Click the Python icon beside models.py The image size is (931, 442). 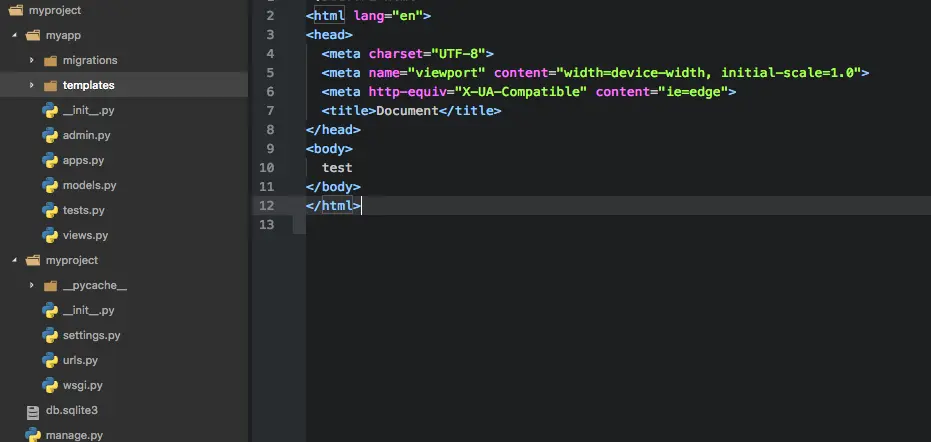pyautogui.click(x=50, y=185)
